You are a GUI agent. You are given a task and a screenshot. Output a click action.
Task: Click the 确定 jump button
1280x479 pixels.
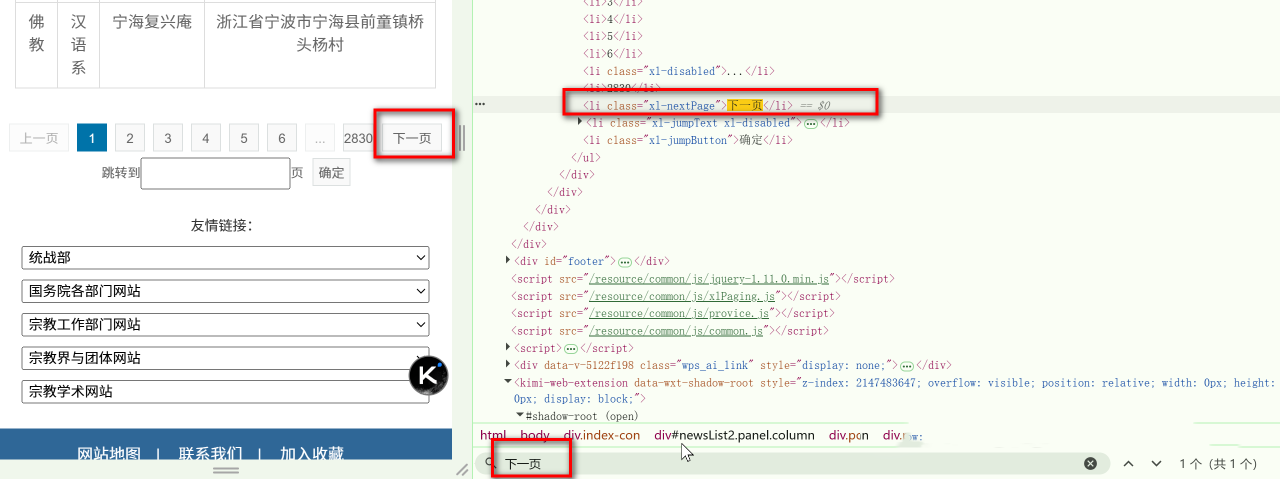[332, 172]
